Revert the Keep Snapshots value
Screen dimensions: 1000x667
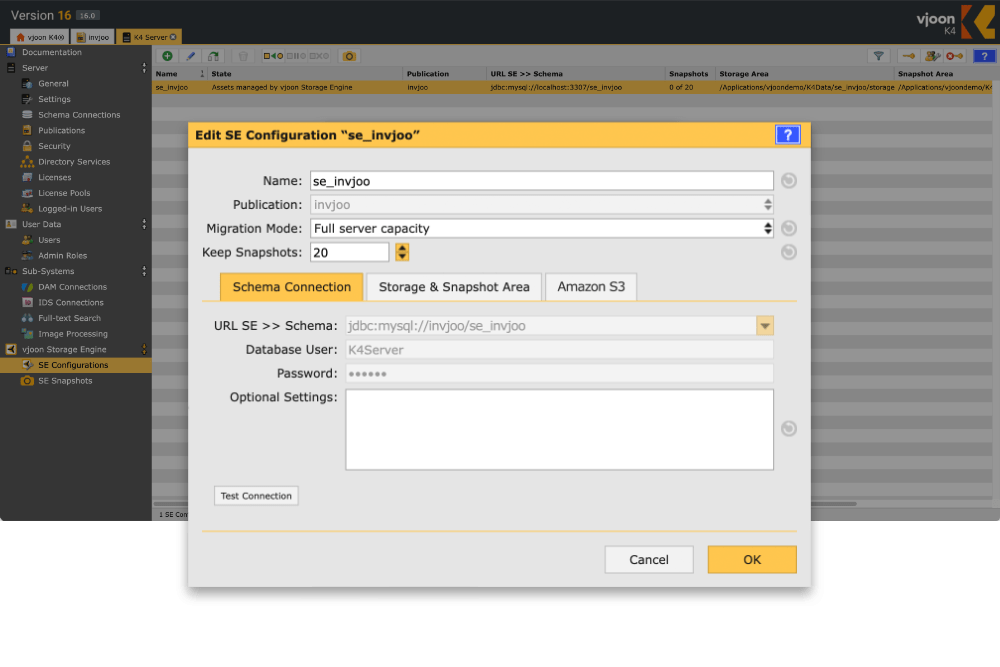tap(789, 252)
